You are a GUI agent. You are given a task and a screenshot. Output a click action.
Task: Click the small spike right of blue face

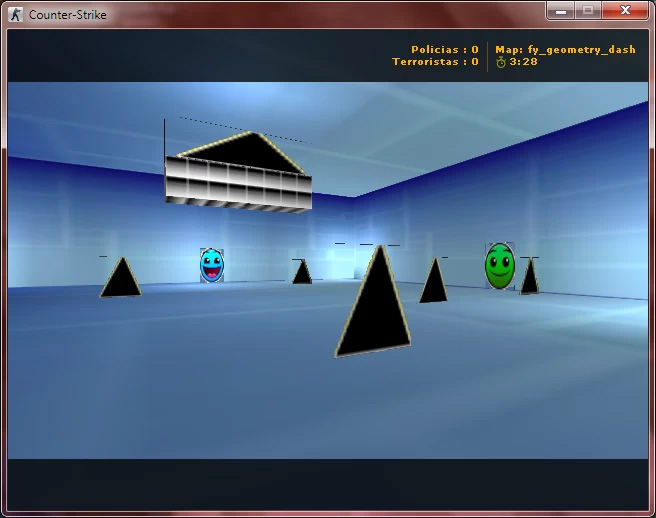coord(302,271)
